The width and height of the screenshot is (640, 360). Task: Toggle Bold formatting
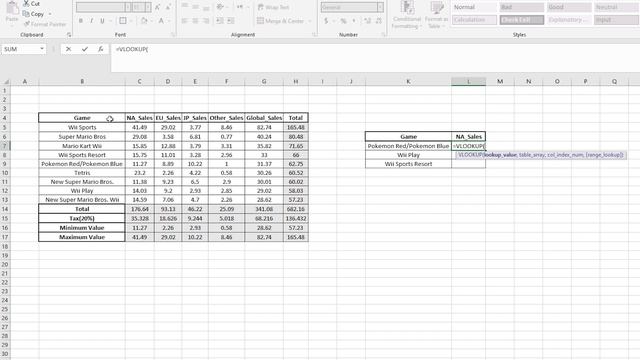pos(81,21)
